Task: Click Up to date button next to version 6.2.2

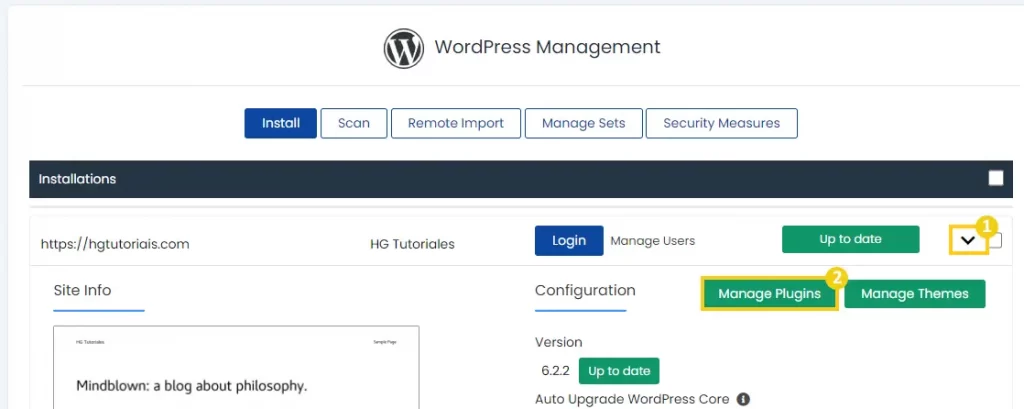Action: pyautogui.click(x=619, y=371)
